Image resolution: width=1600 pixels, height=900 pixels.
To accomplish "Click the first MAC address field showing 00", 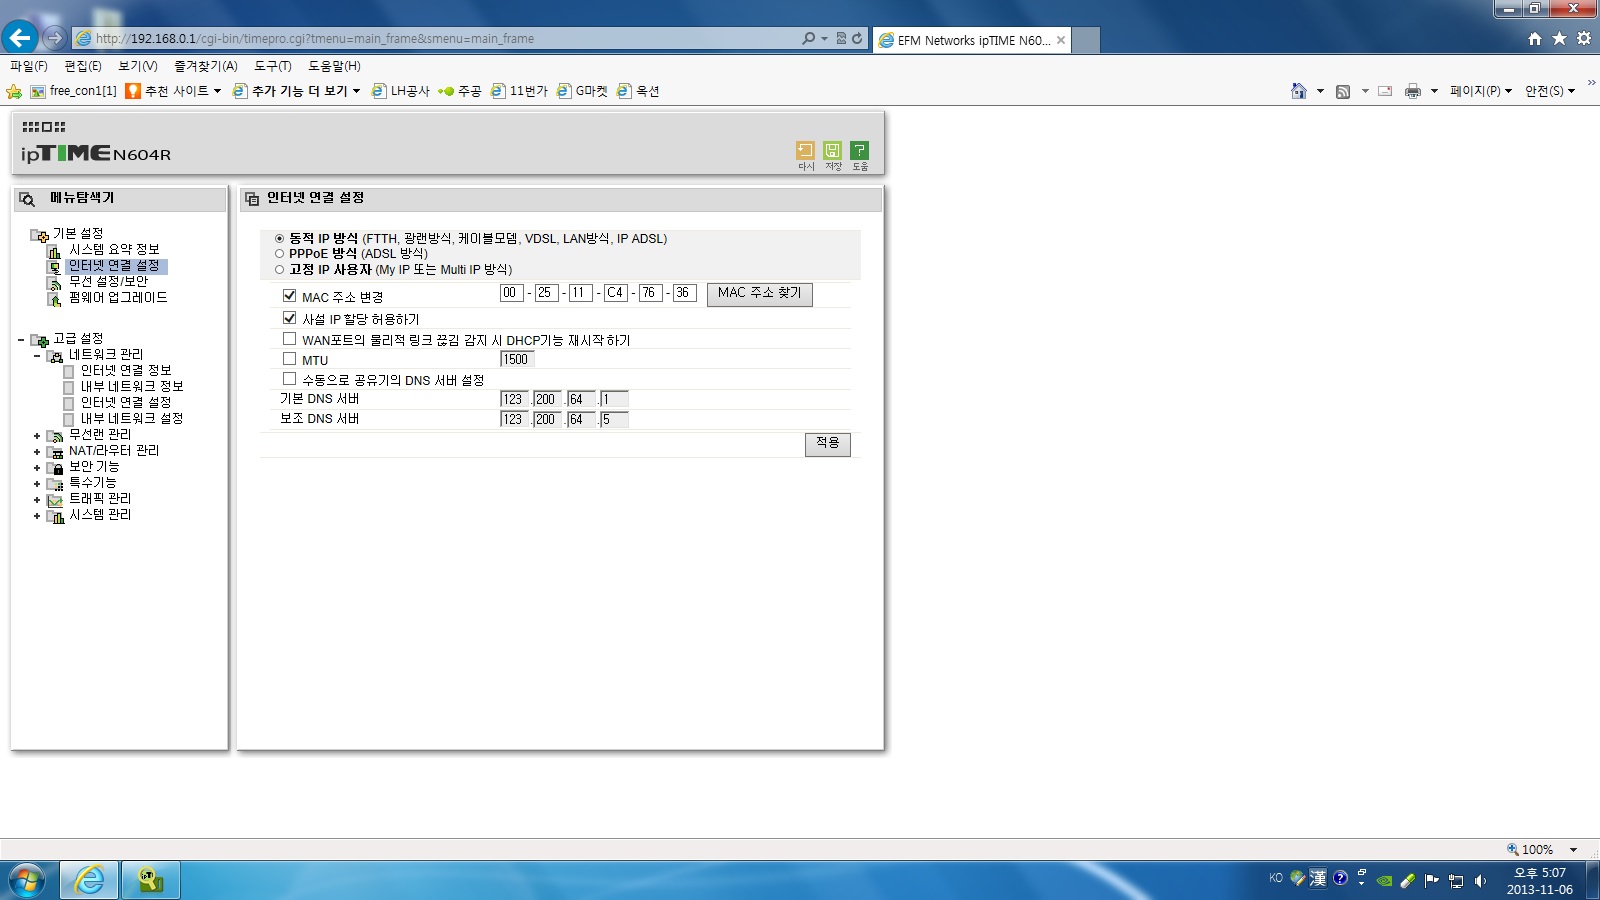I will pyautogui.click(x=511, y=293).
